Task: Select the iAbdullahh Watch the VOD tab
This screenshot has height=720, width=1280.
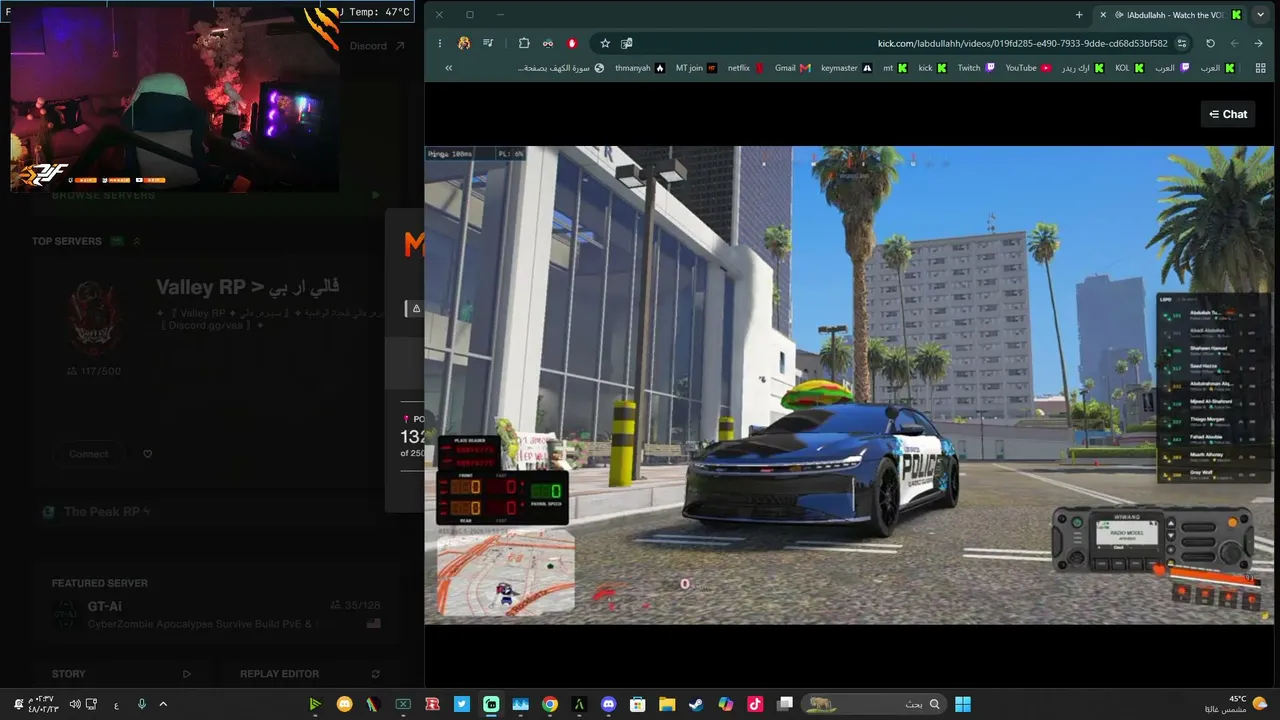Action: click(x=1171, y=15)
